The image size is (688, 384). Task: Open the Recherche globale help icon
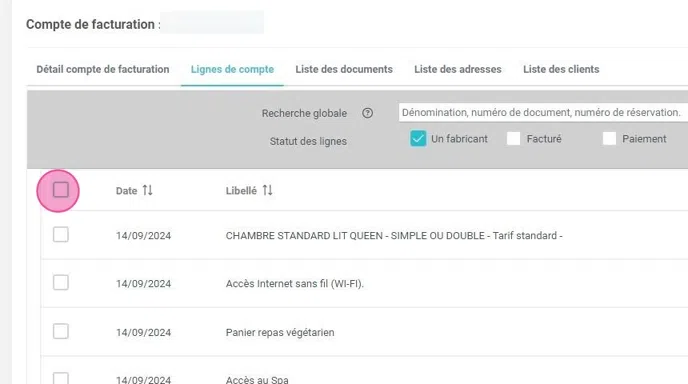(367, 113)
